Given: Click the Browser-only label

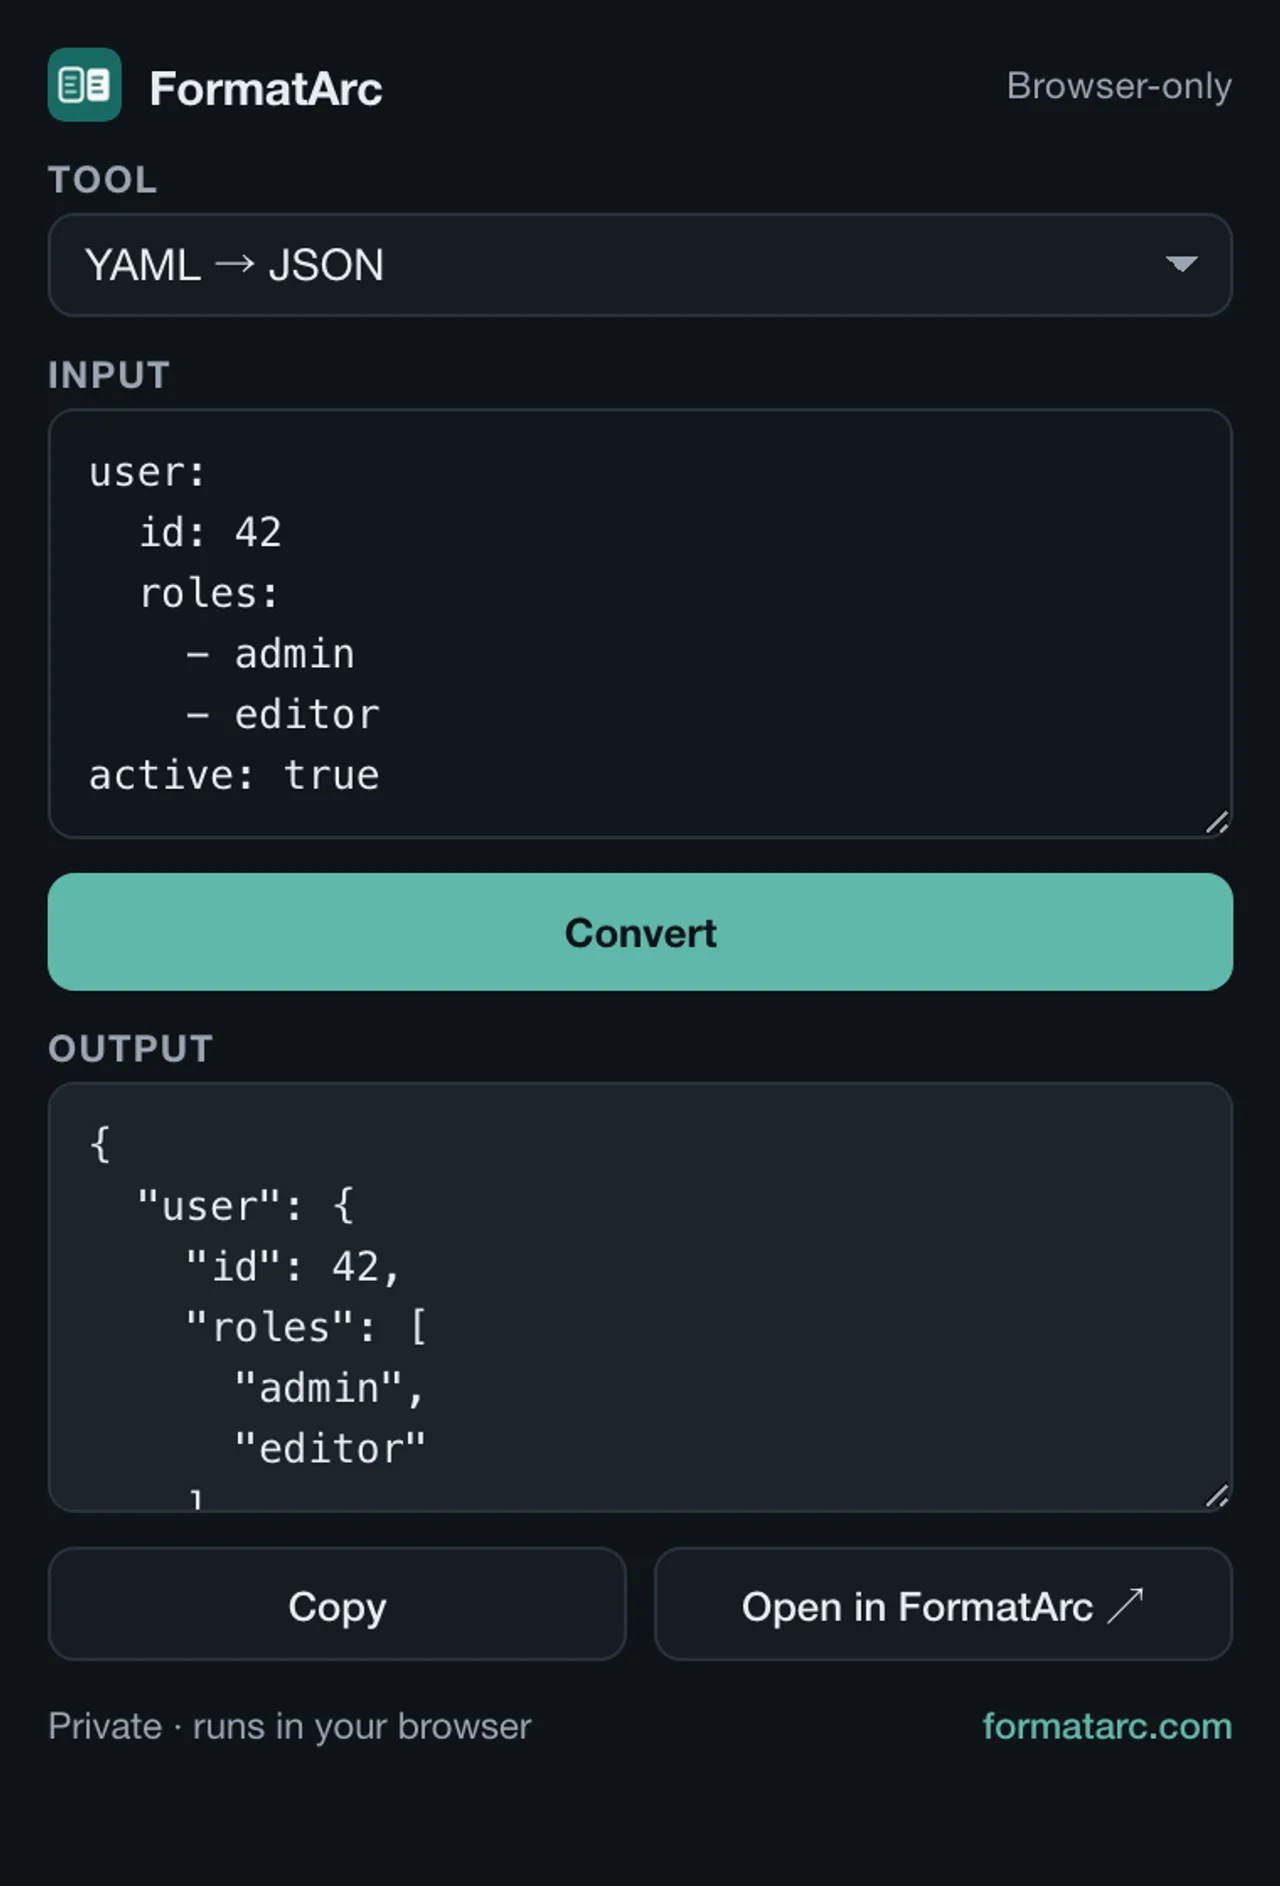Looking at the screenshot, I should [x=1119, y=86].
